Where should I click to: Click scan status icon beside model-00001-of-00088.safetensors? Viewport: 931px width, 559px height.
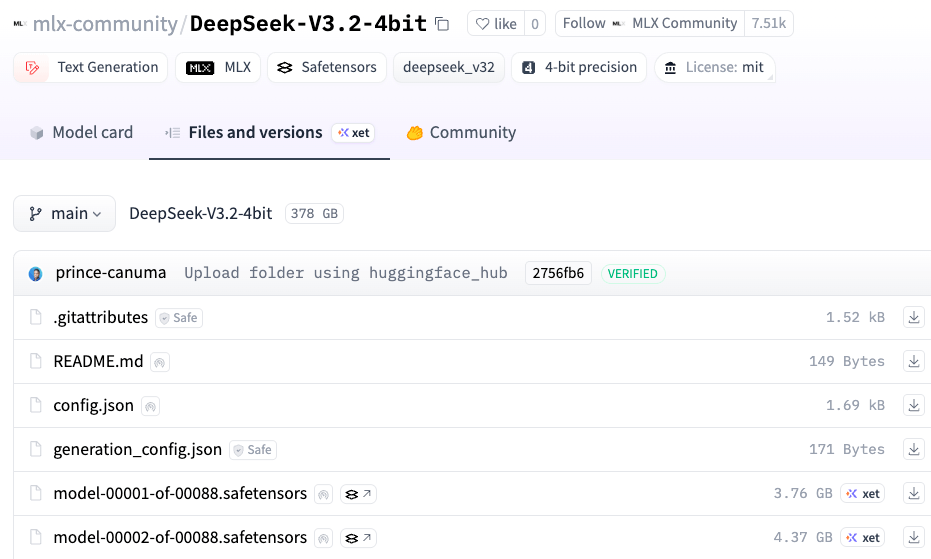(x=324, y=494)
